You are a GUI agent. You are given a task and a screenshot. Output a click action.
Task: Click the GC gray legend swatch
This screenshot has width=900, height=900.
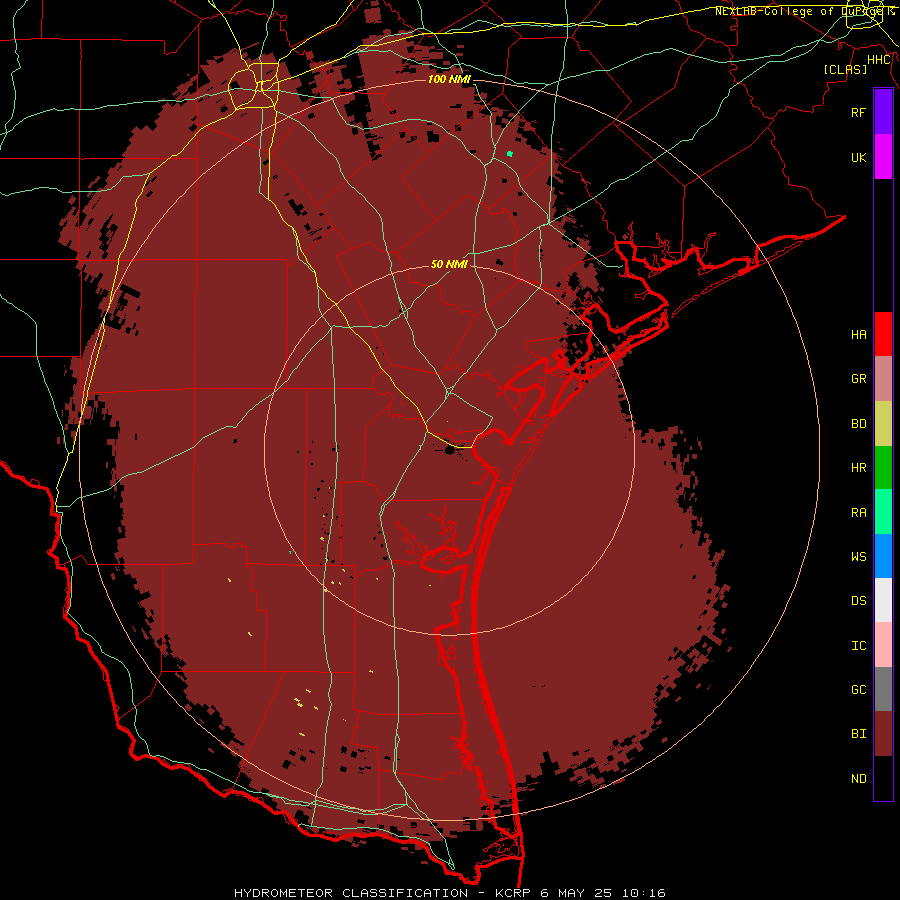point(883,689)
